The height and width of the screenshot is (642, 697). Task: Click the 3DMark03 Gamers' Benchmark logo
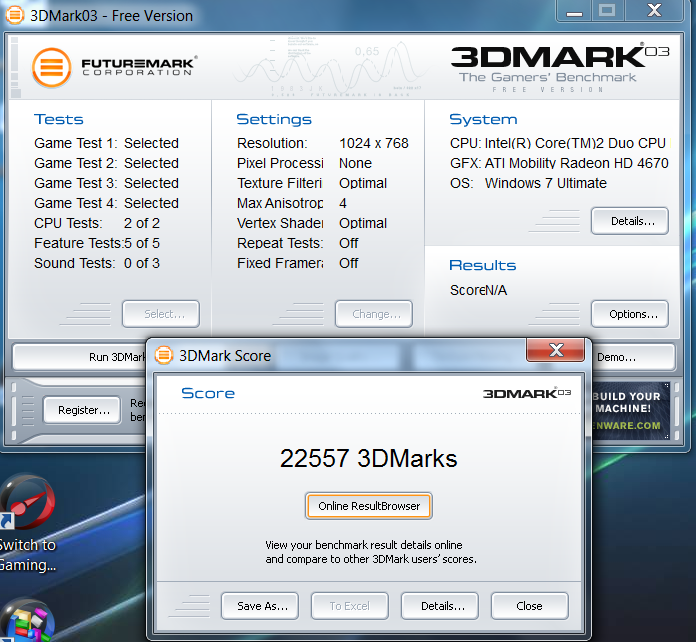[560, 67]
